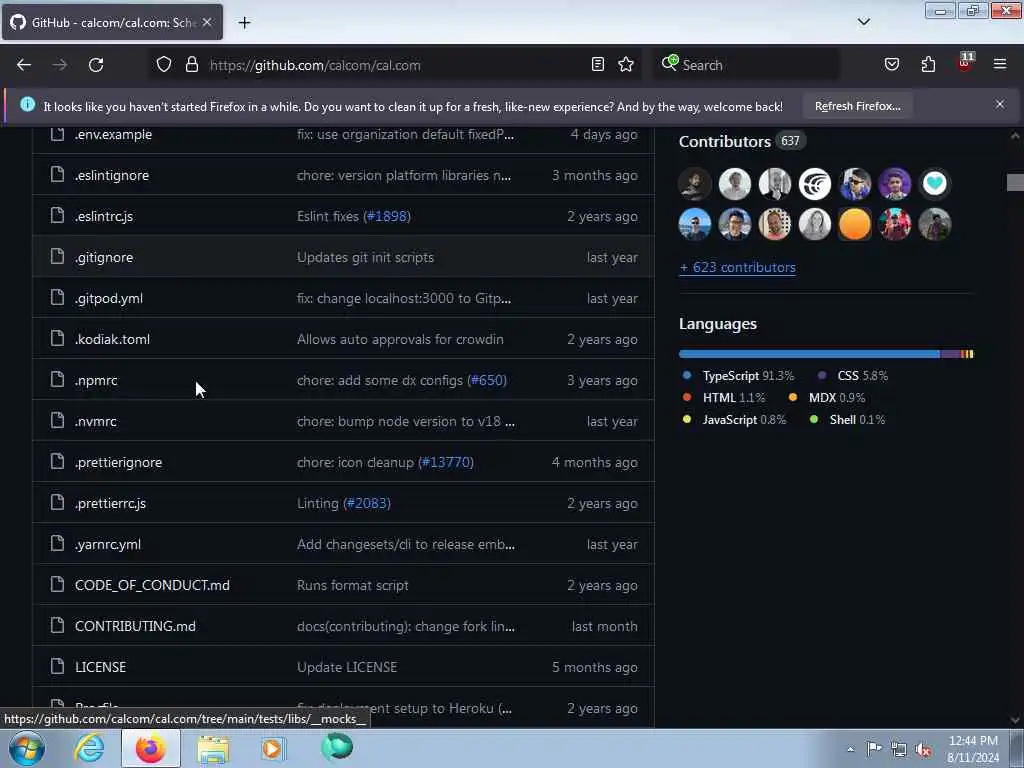The image size is (1024, 768).
Task: Toggle reader view icon in address bar
Action: point(598,64)
